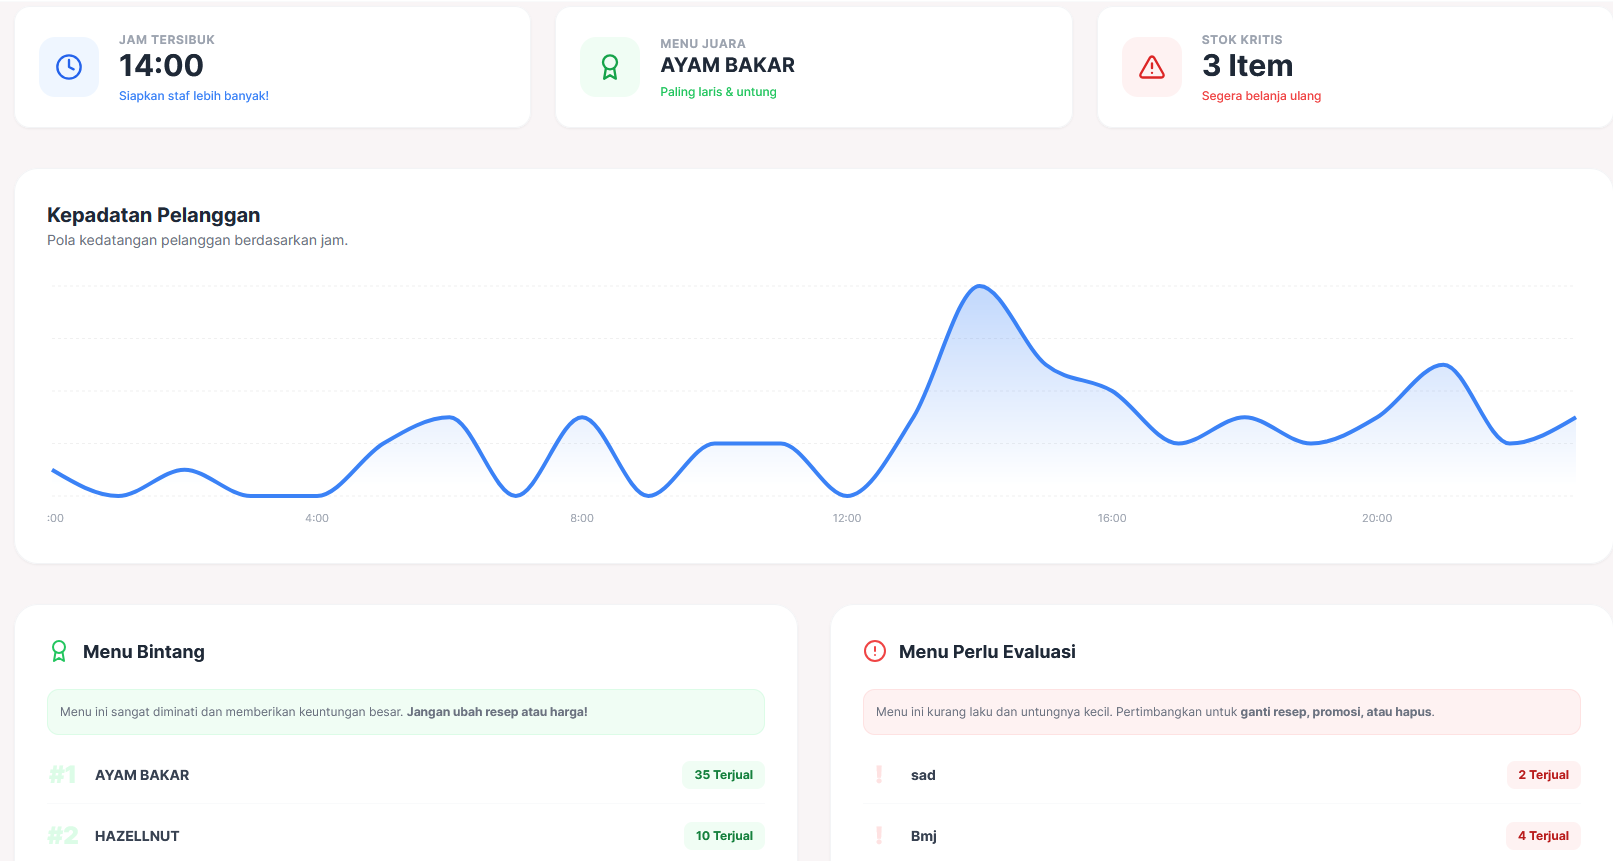Click the 8:00 label on chart axis

[582, 518]
